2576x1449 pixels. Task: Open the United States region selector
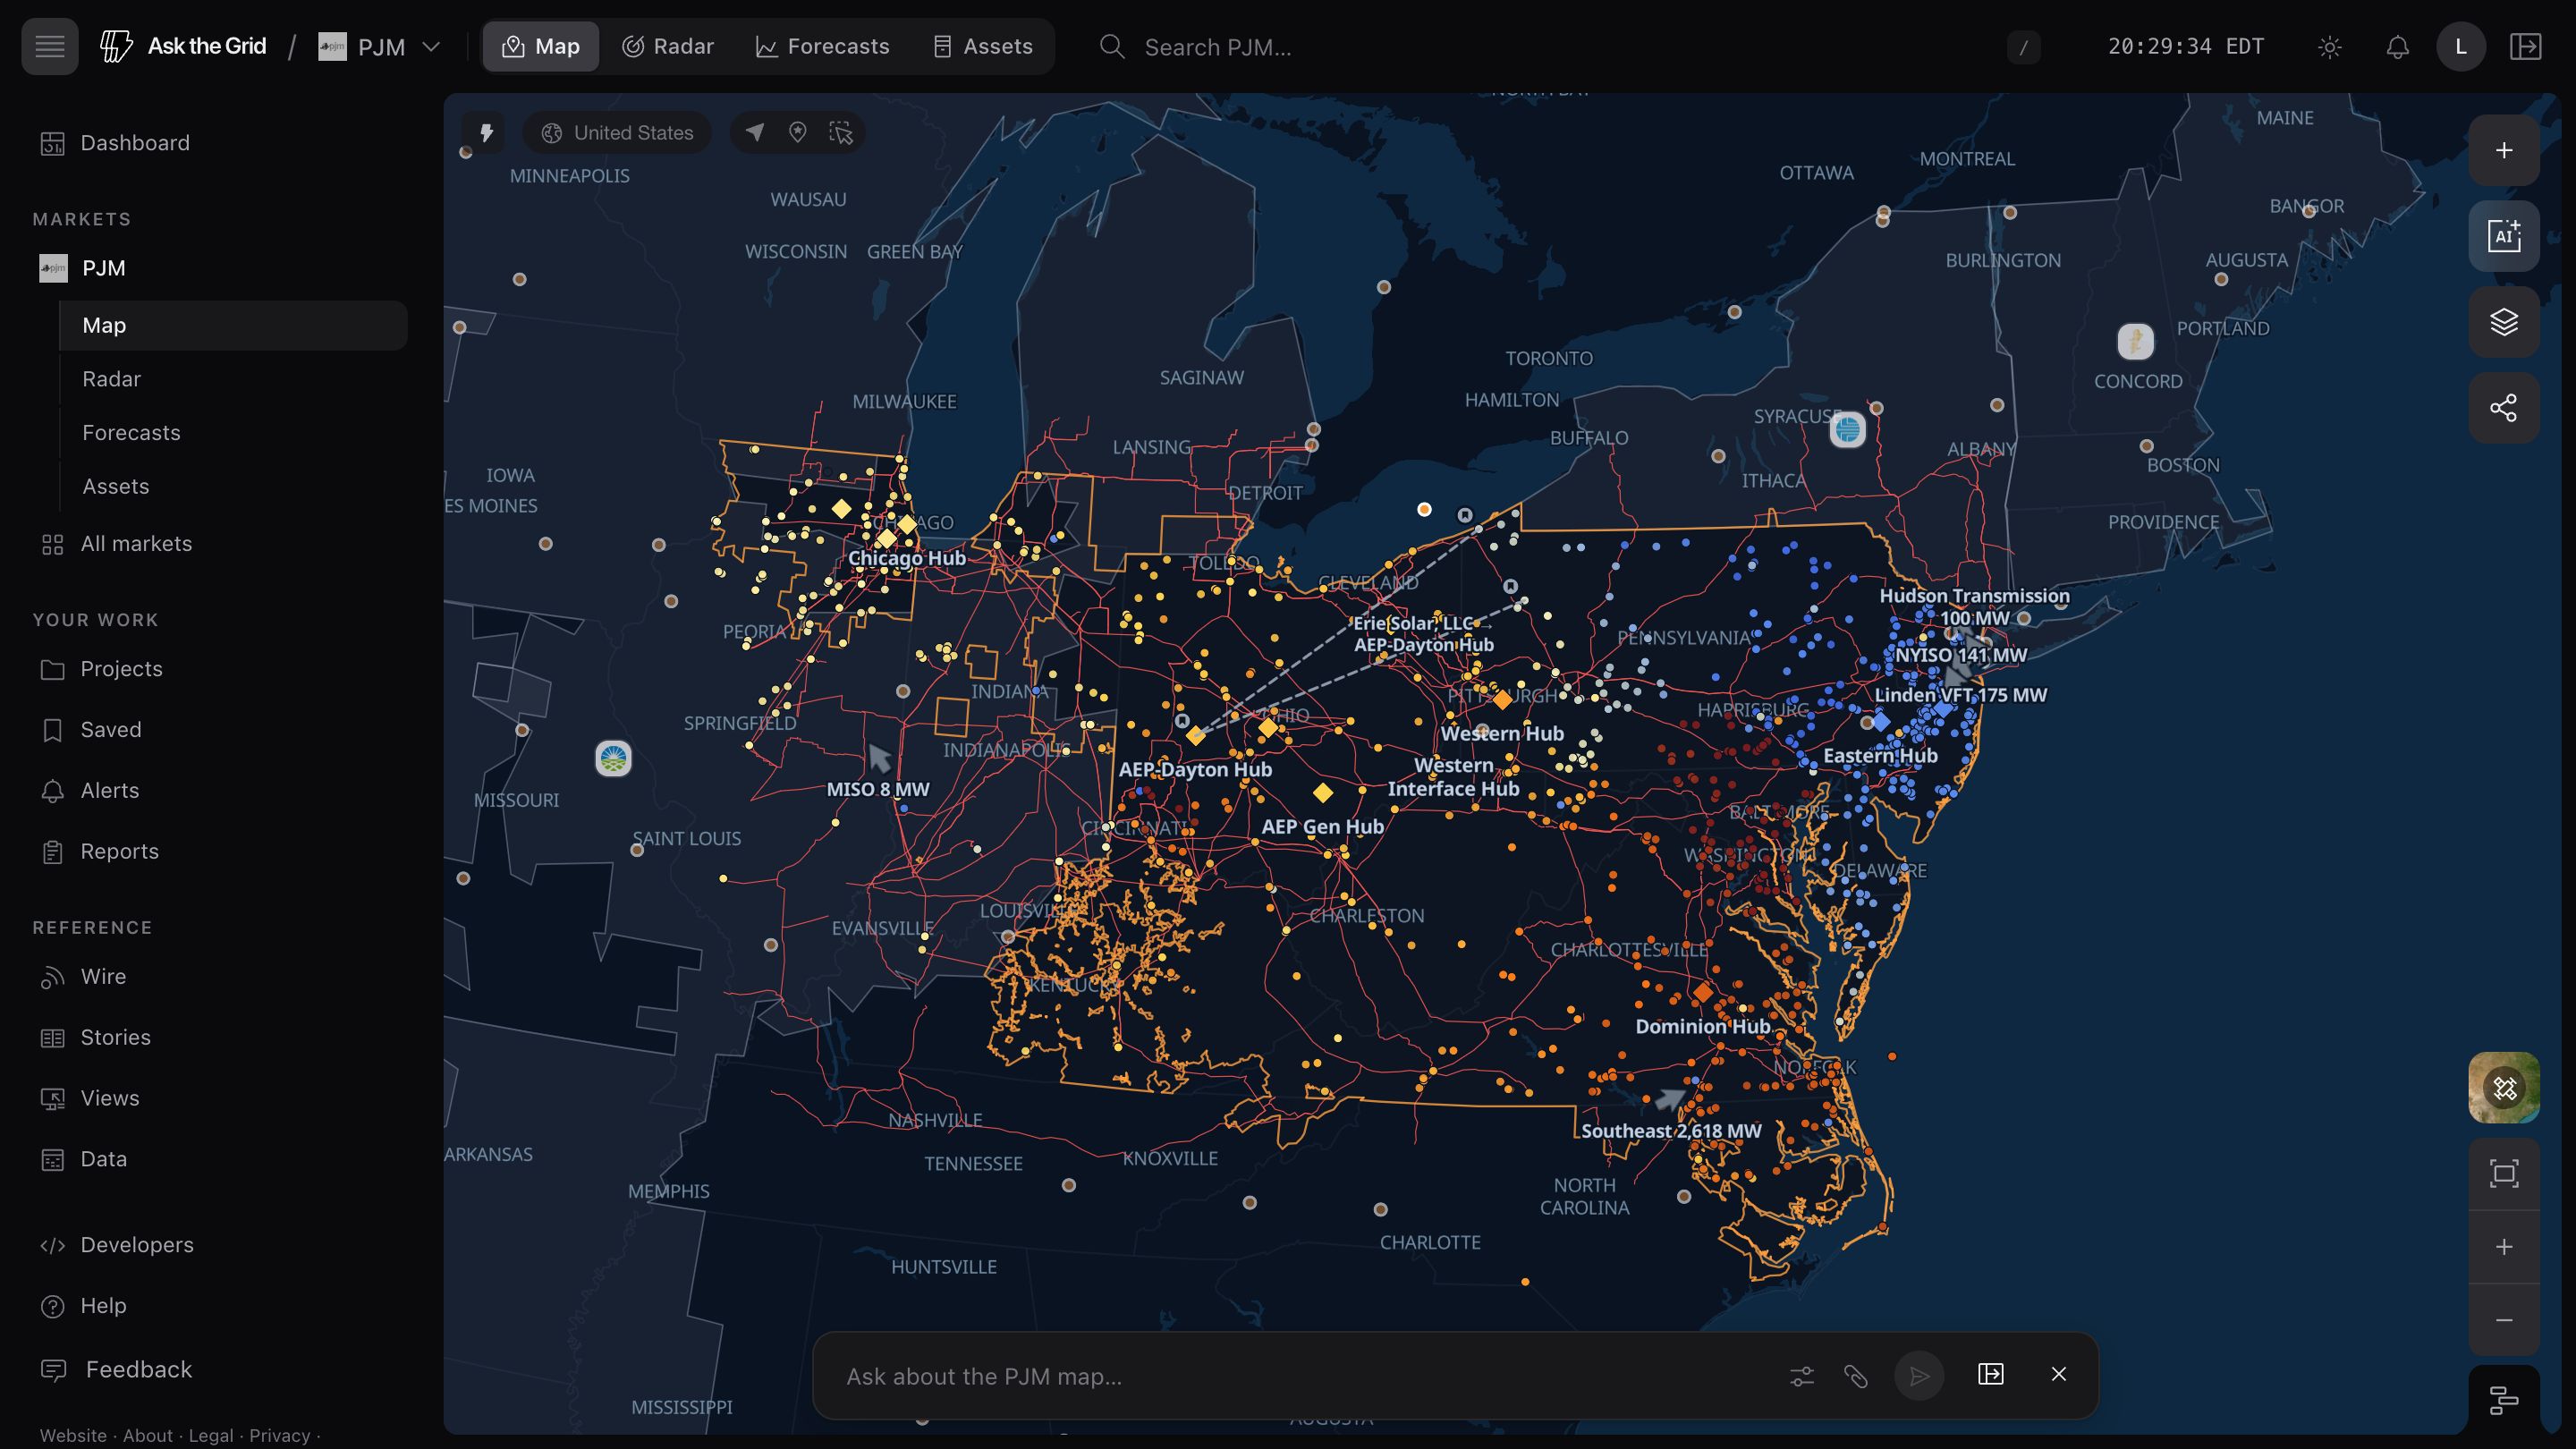[x=617, y=133]
